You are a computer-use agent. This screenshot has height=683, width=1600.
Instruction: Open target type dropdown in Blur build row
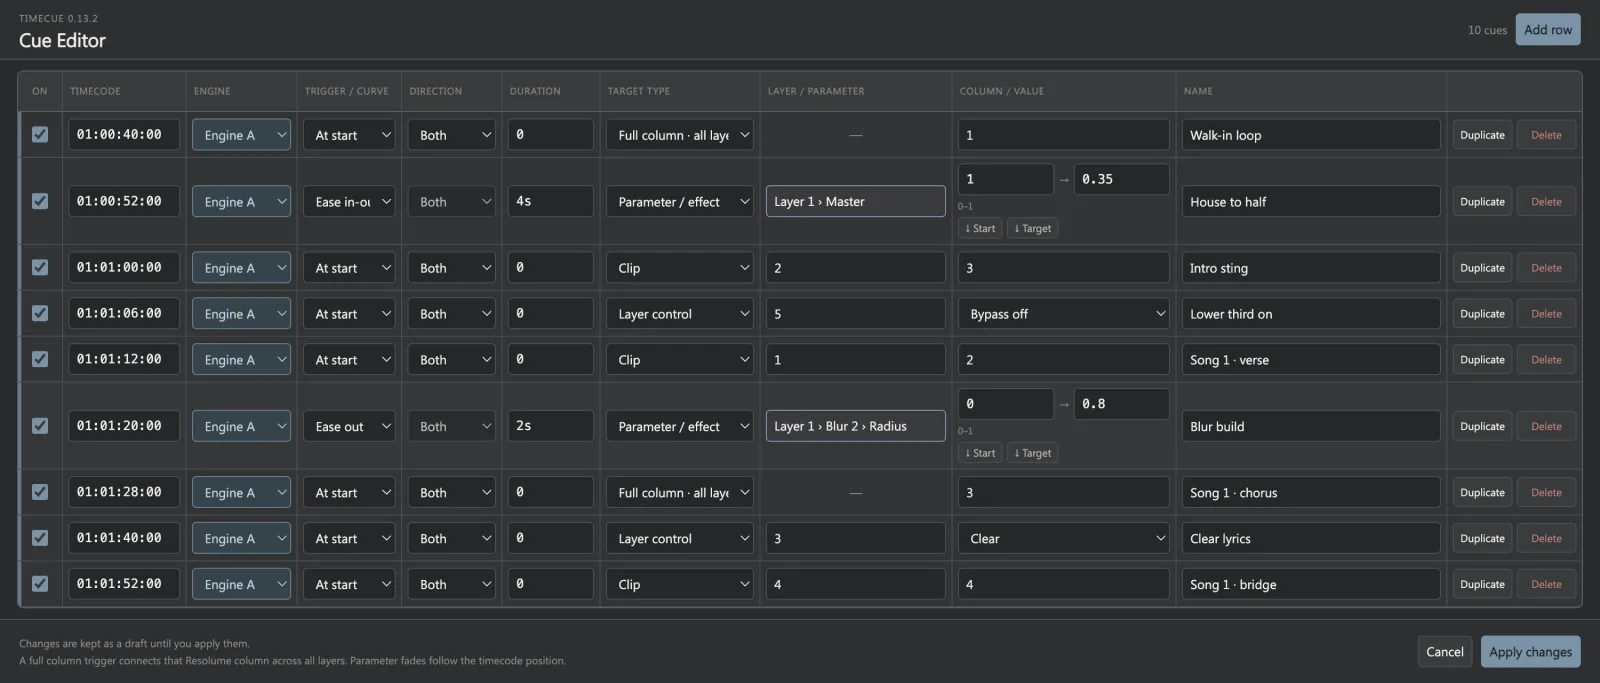pyautogui.click(x=679, y=426)
